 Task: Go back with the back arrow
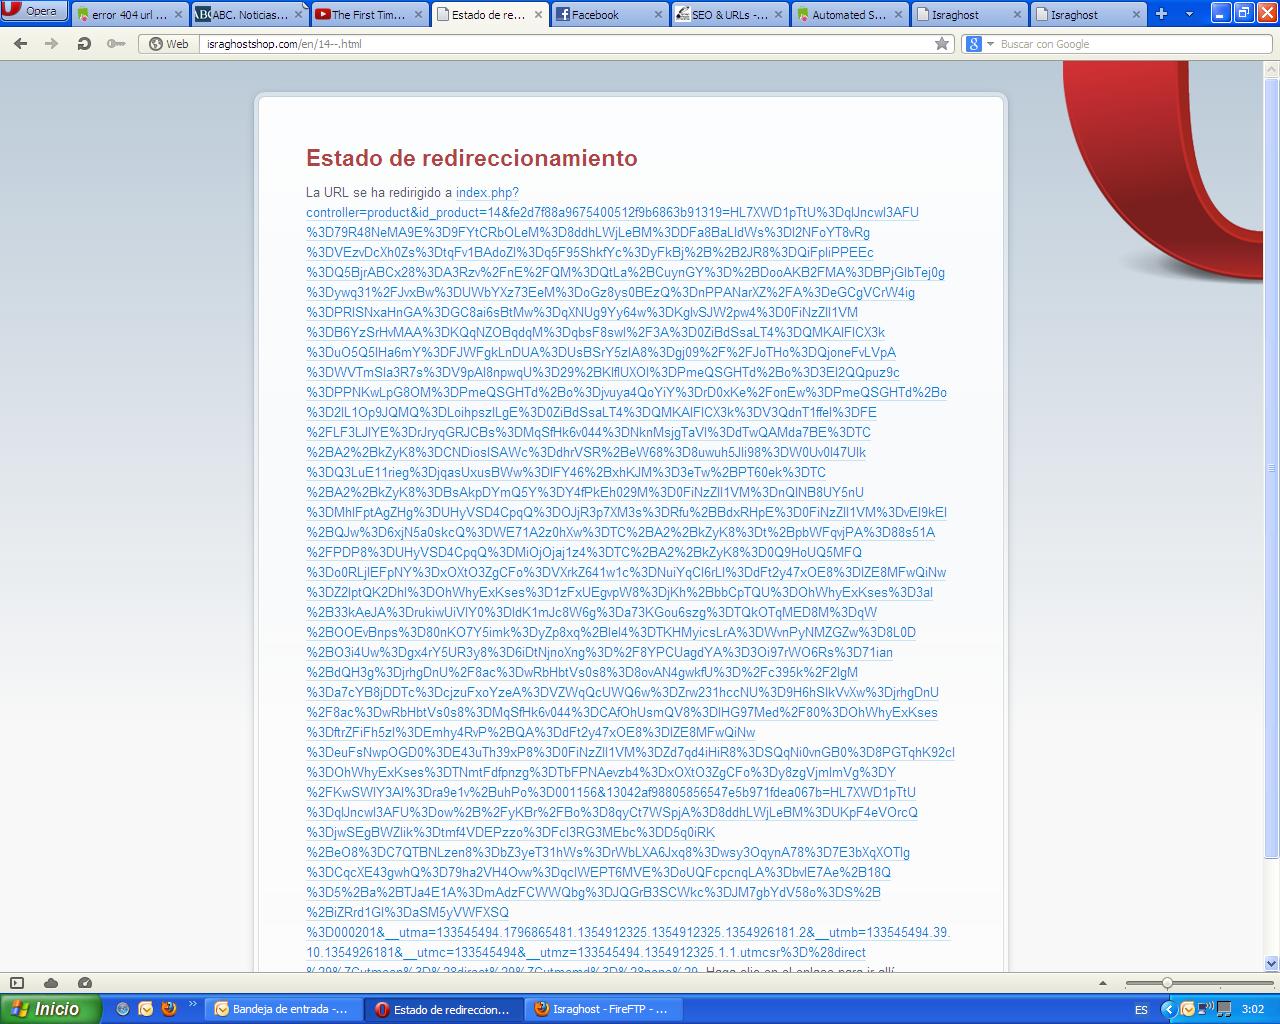21,44
